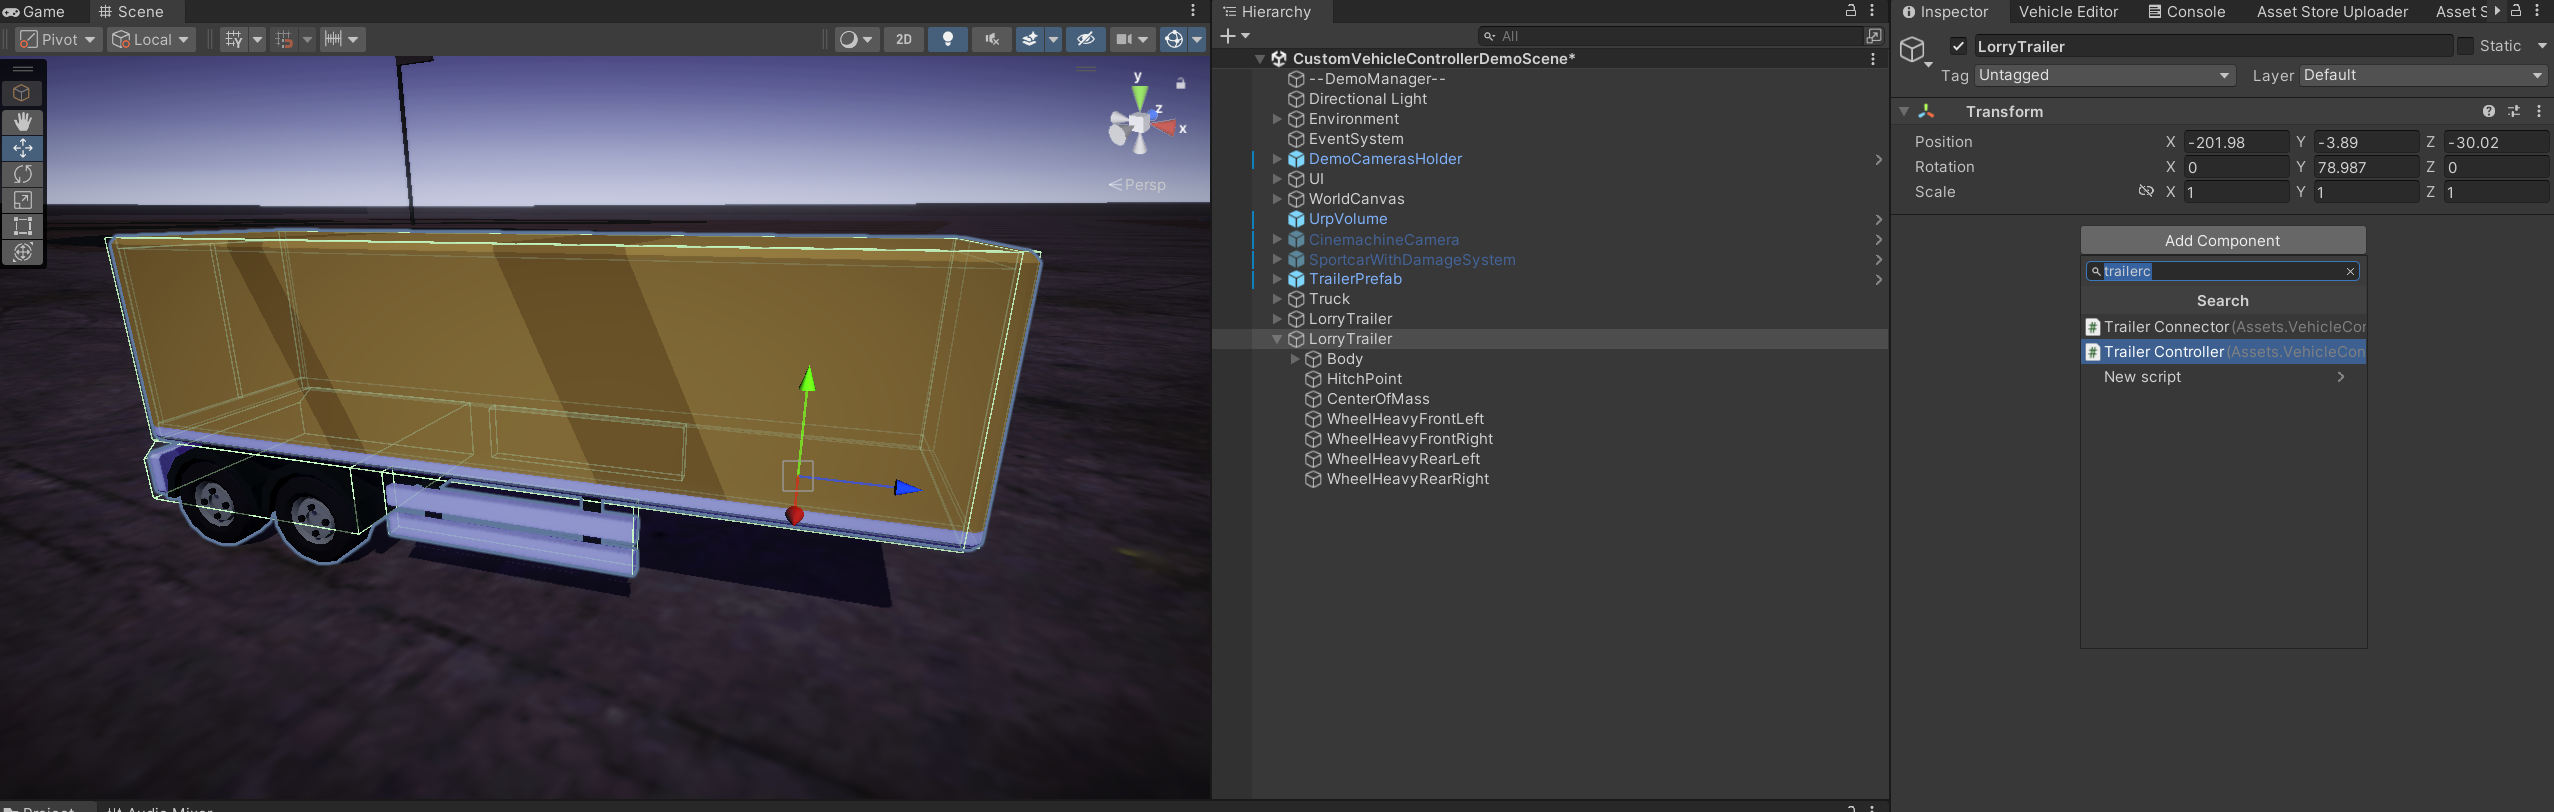Click the Add Component button
Screen dimensions: 2554x812
[x=2222, y=240]
